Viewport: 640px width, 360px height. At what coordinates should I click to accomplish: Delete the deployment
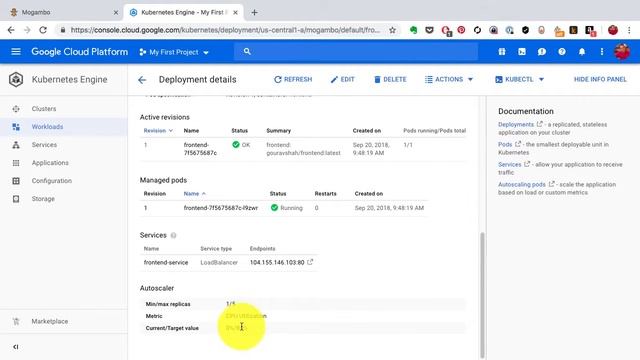coord(390,80)
